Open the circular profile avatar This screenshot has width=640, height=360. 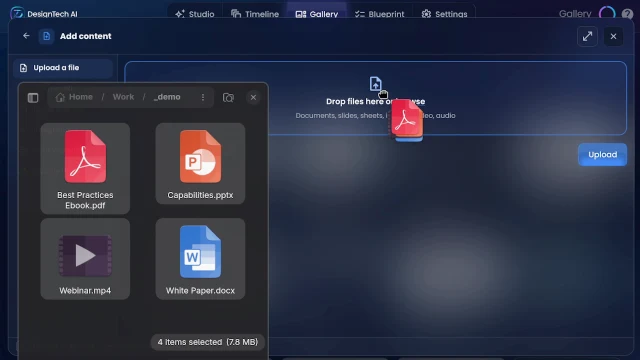(x=607, y=14)
